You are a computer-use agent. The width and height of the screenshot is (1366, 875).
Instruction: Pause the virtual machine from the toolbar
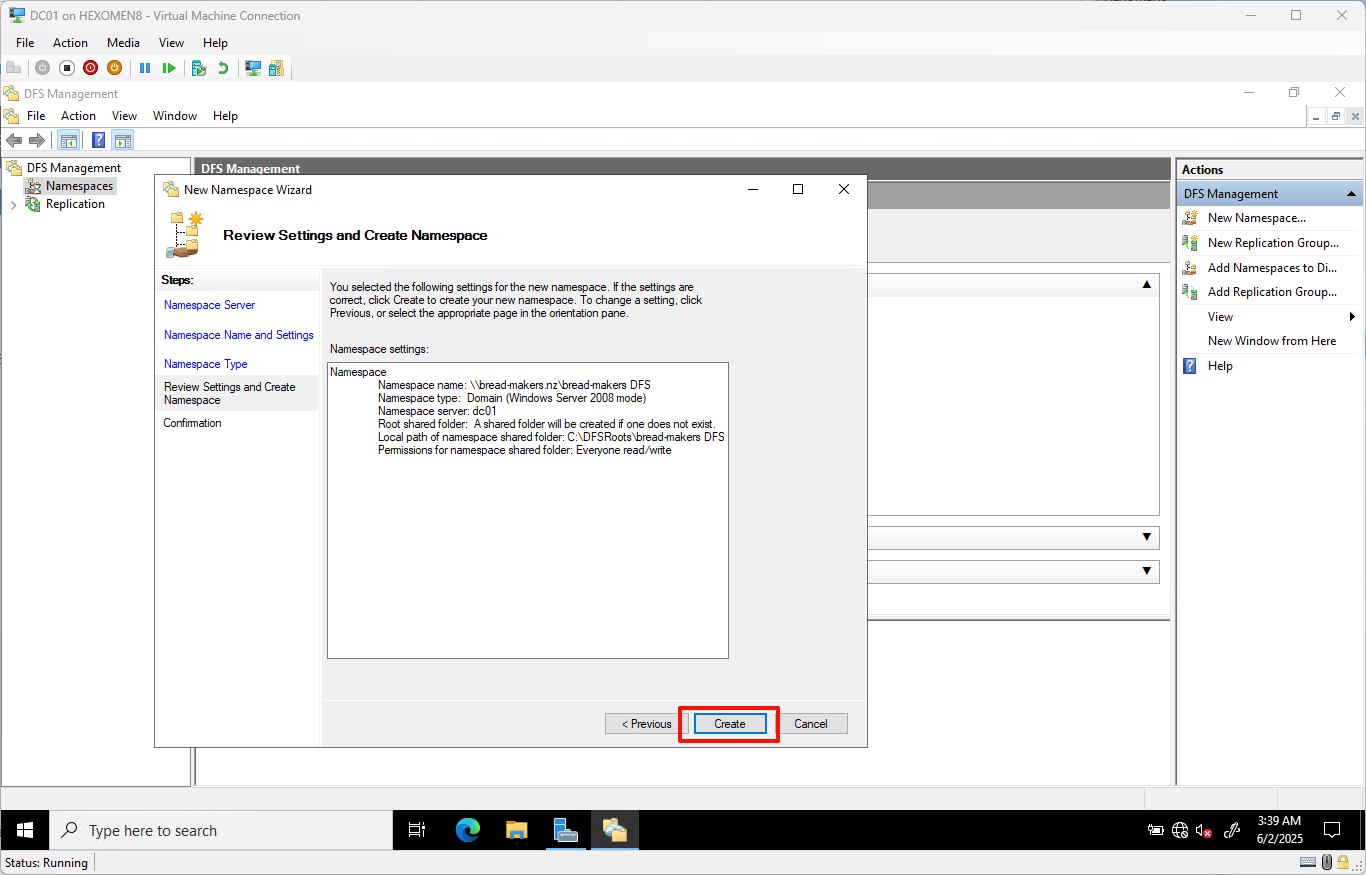click(x=146, y=68)
